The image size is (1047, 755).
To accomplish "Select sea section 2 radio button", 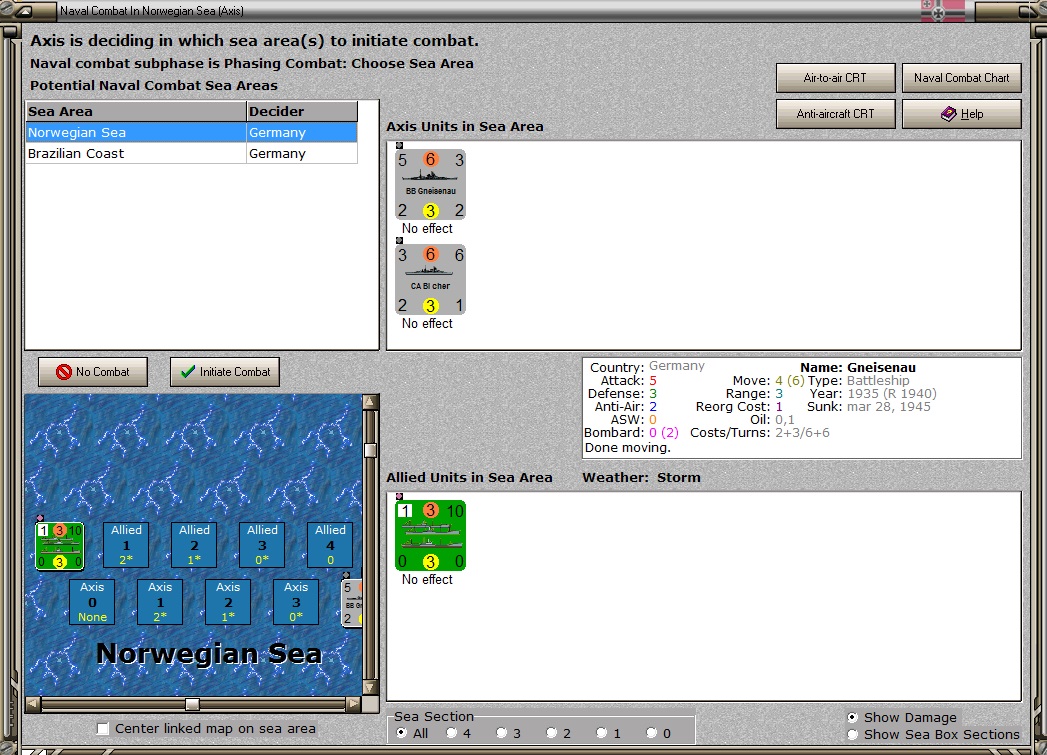I will pyautogui.click(x=552, y=733).
